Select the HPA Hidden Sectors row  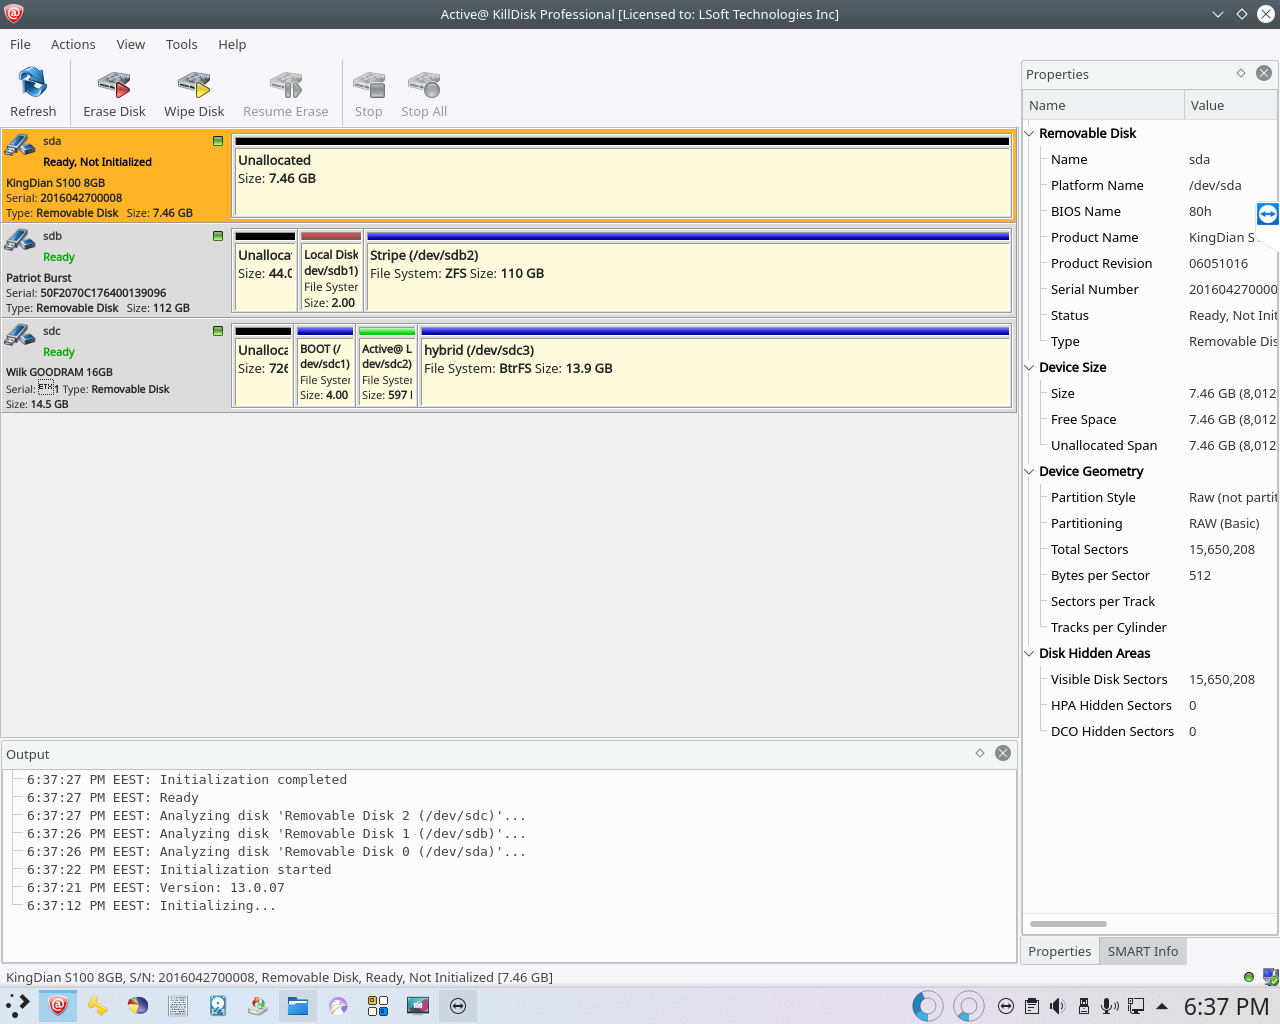coord(1150,705)
